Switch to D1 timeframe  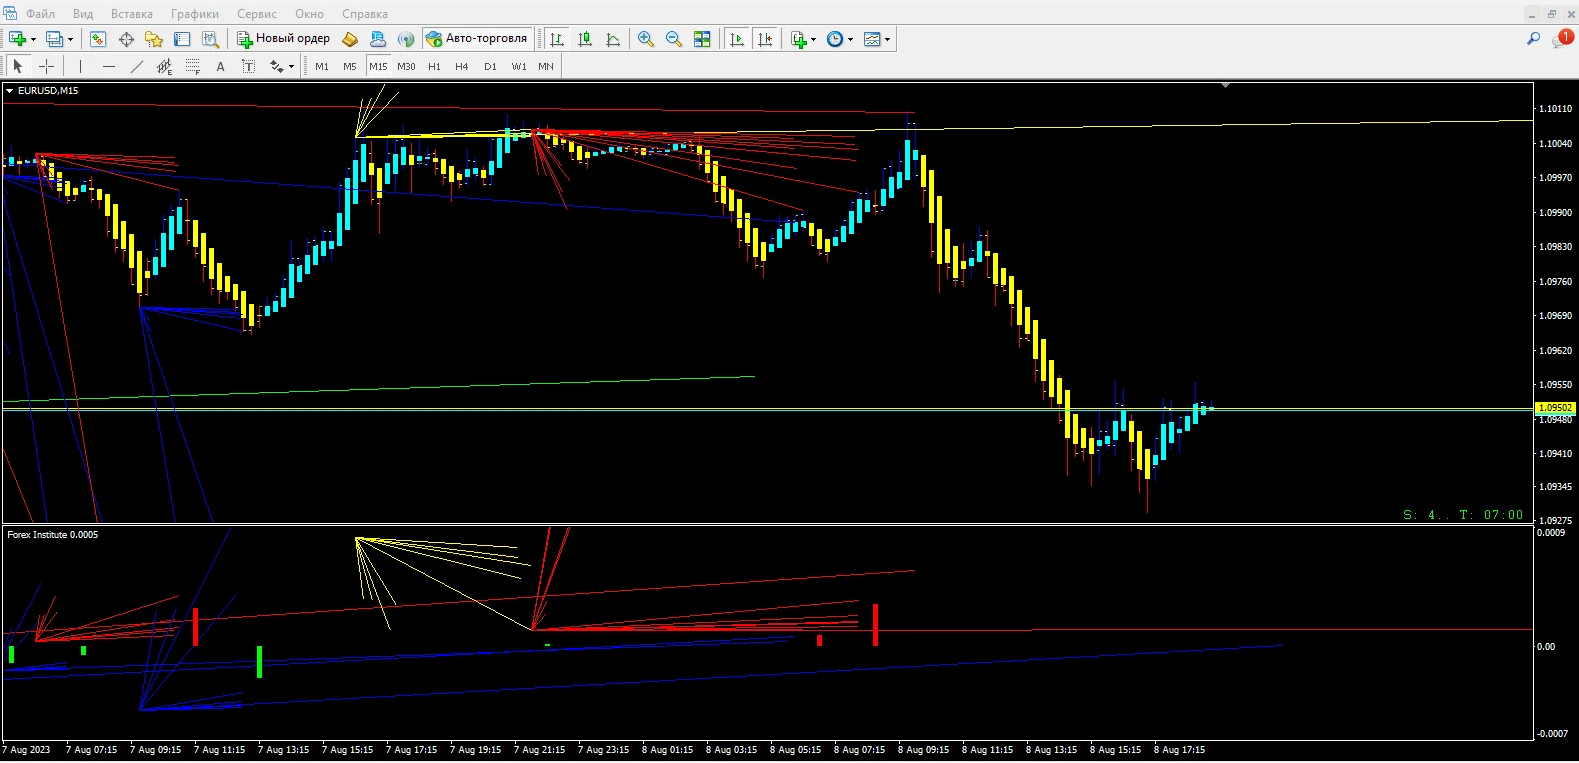click(x=490, y=67)
